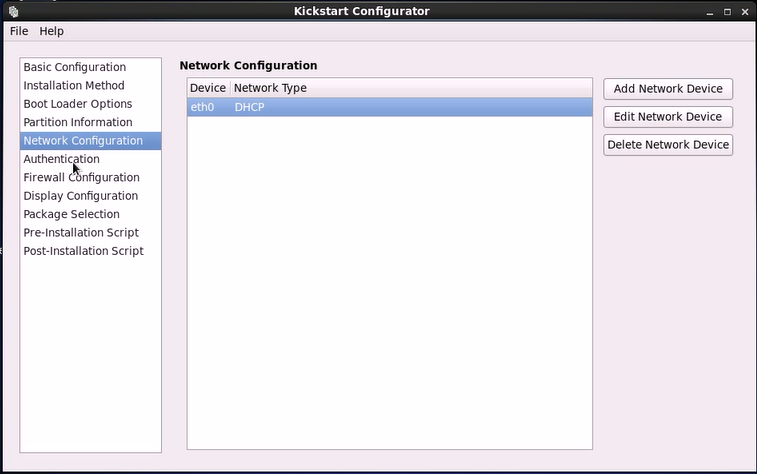
Task: Click Edit Network Device button
Action: pyautogui.click(x=668, y=117)
